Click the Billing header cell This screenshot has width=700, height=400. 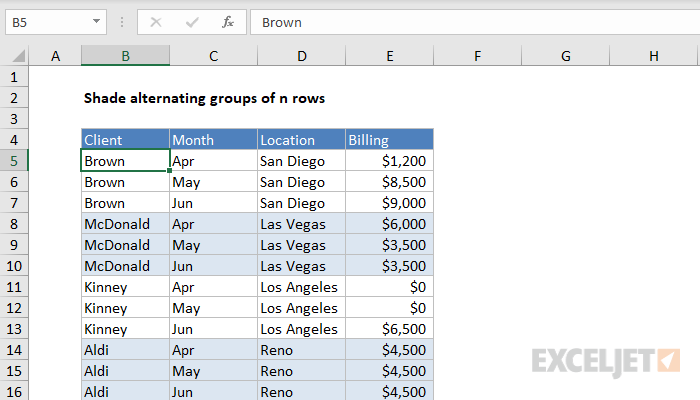pyautogui.click(x=390, y=140)
